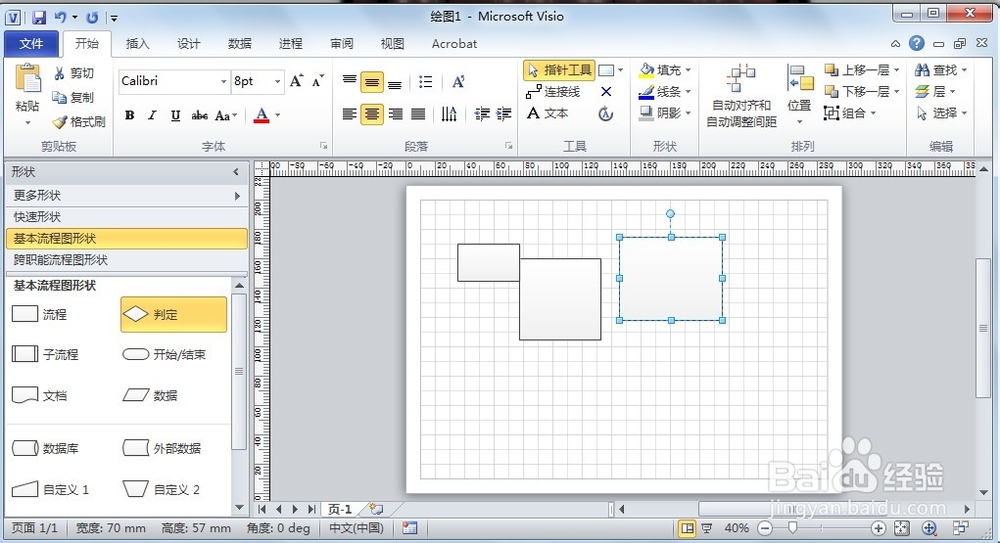
Task: Click the rotation handle above selected shape
Action: (x=670, y=214)
